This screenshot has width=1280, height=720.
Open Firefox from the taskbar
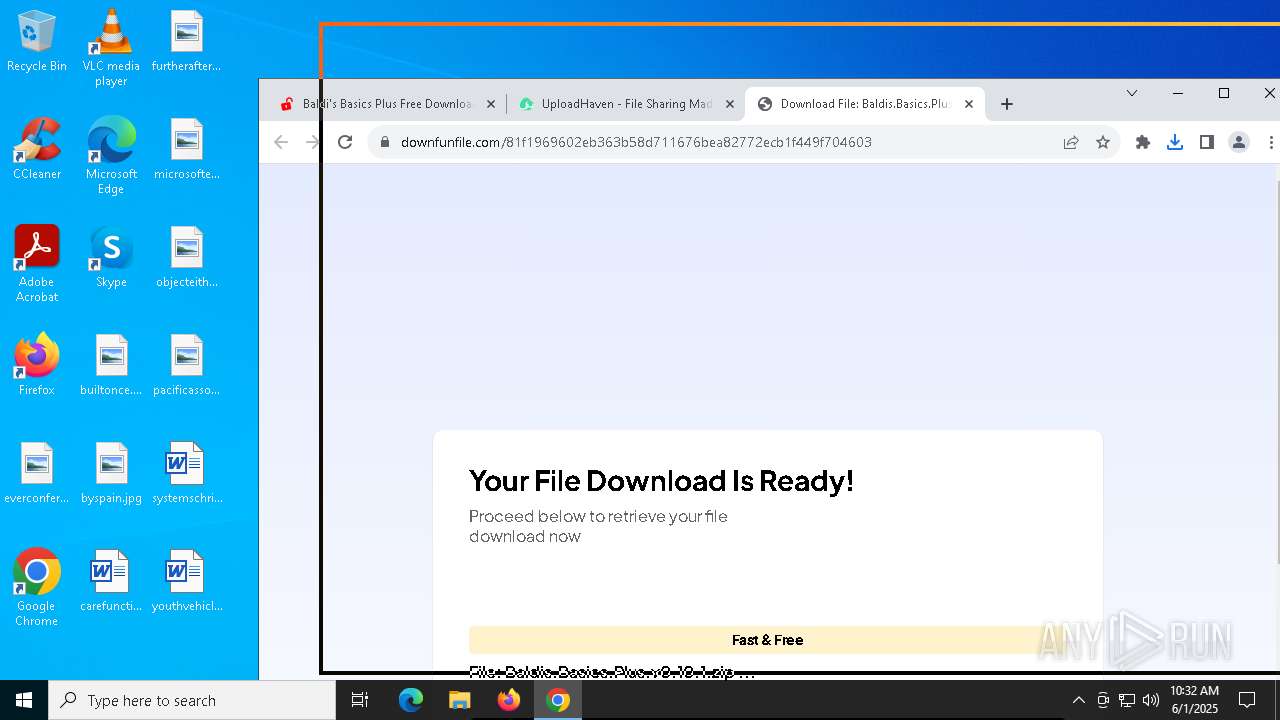509,700
